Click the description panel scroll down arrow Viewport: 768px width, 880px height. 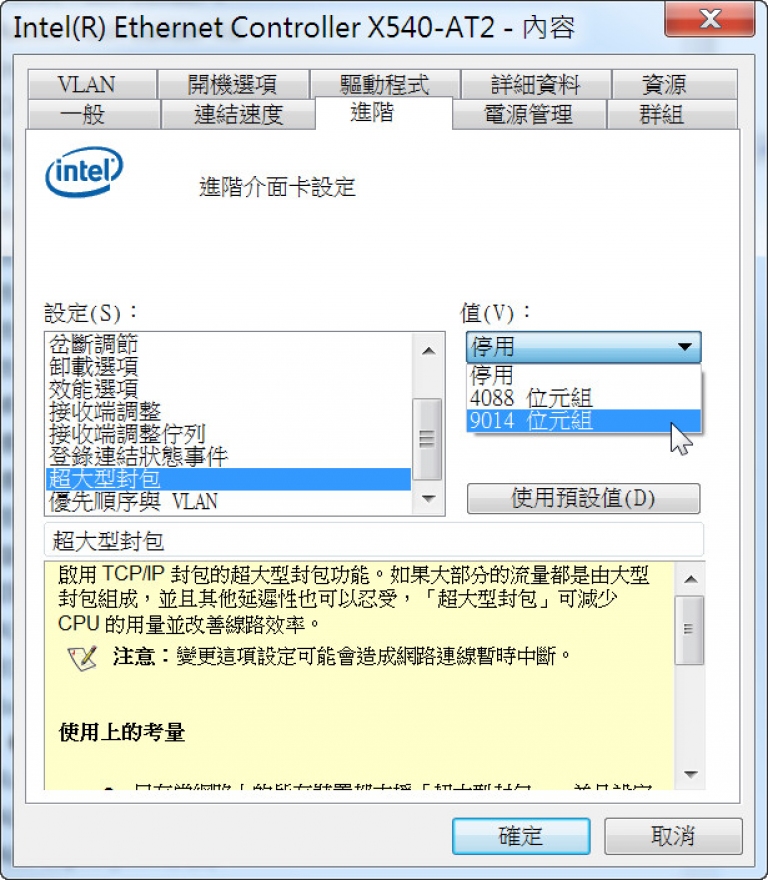tap(691, 774)
